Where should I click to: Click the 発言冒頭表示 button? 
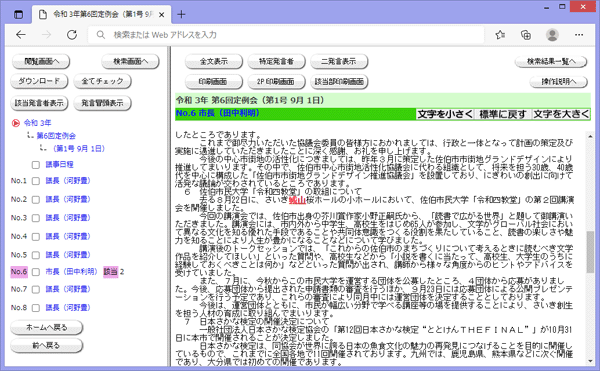tap(103, 103)
